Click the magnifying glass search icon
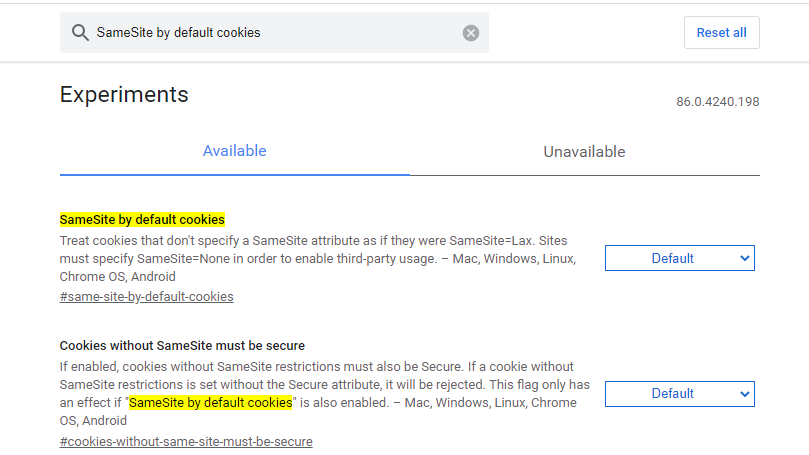 [80, 33]
